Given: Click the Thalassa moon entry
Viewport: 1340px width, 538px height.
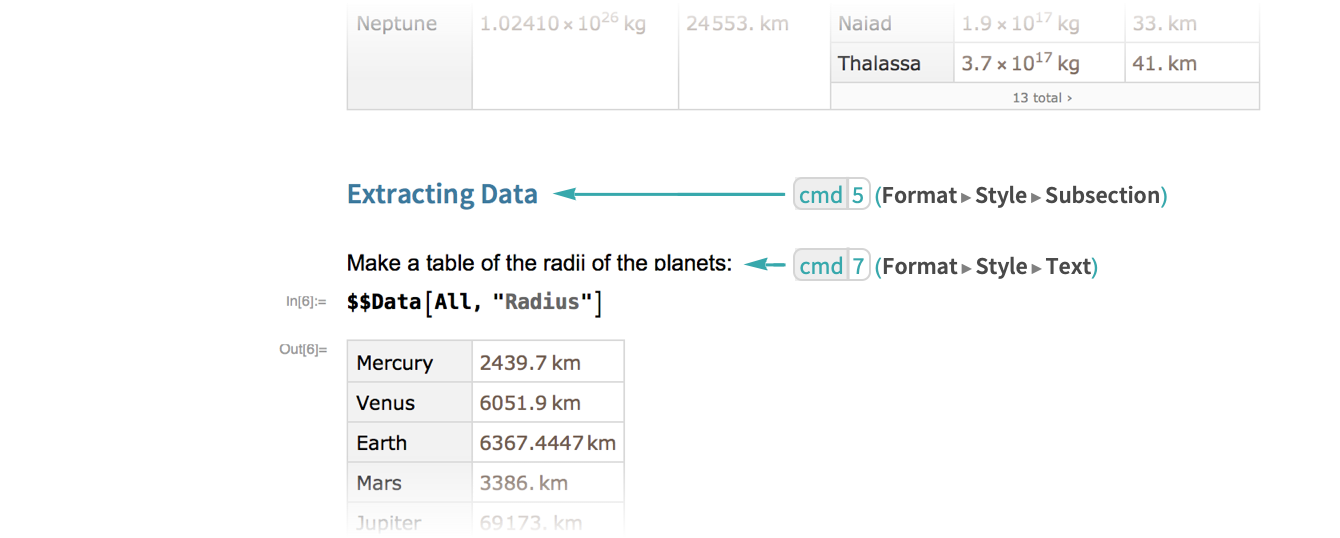Looking at the screenshot, I should click(x=879, y=64).
